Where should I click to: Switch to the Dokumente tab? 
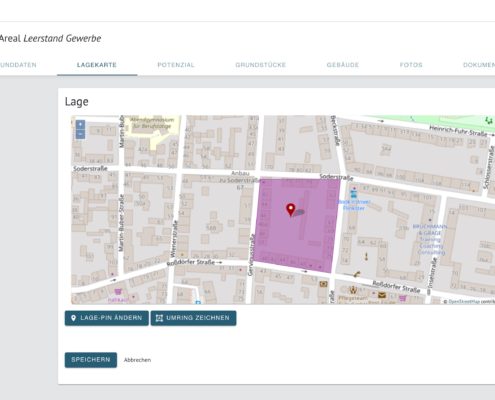tap(479, 65)
